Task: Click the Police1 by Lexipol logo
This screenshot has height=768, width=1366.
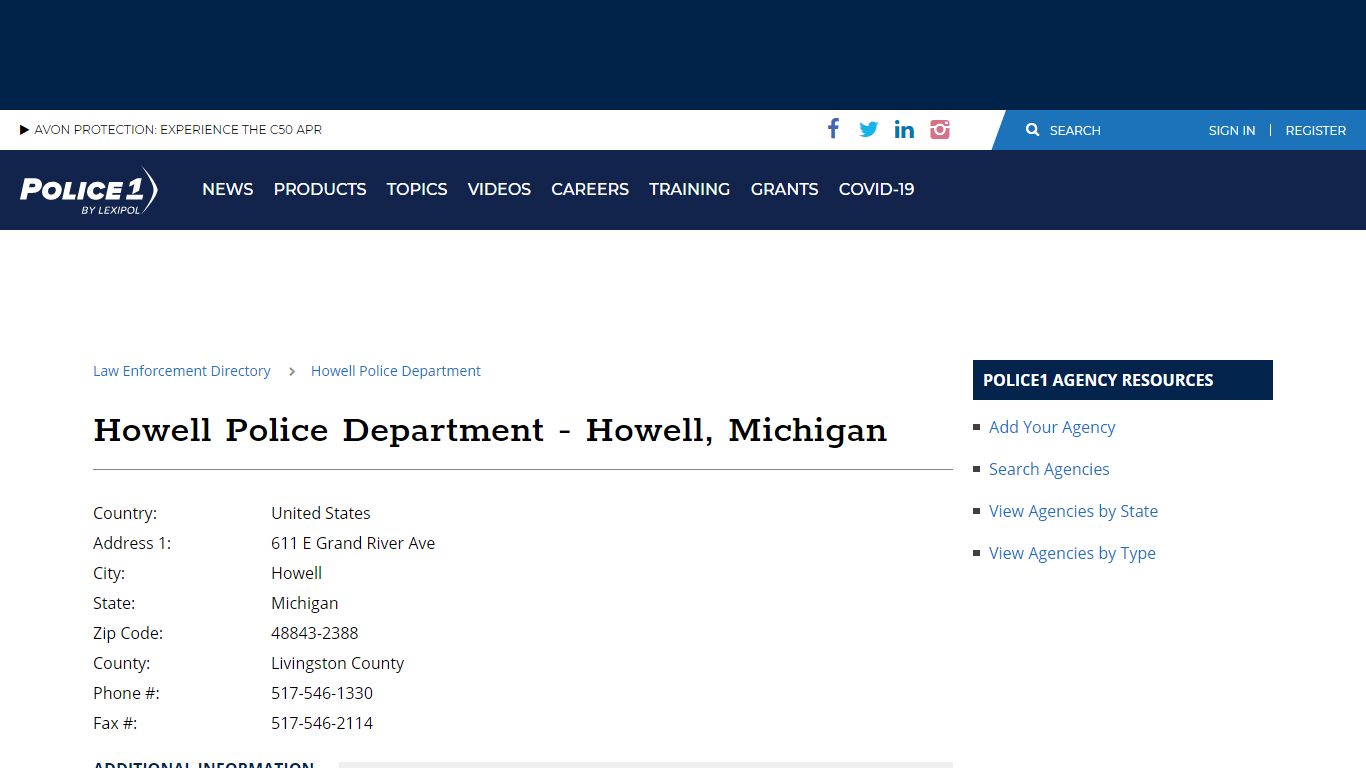Action: pyautogui.click(x=89, y=190)
